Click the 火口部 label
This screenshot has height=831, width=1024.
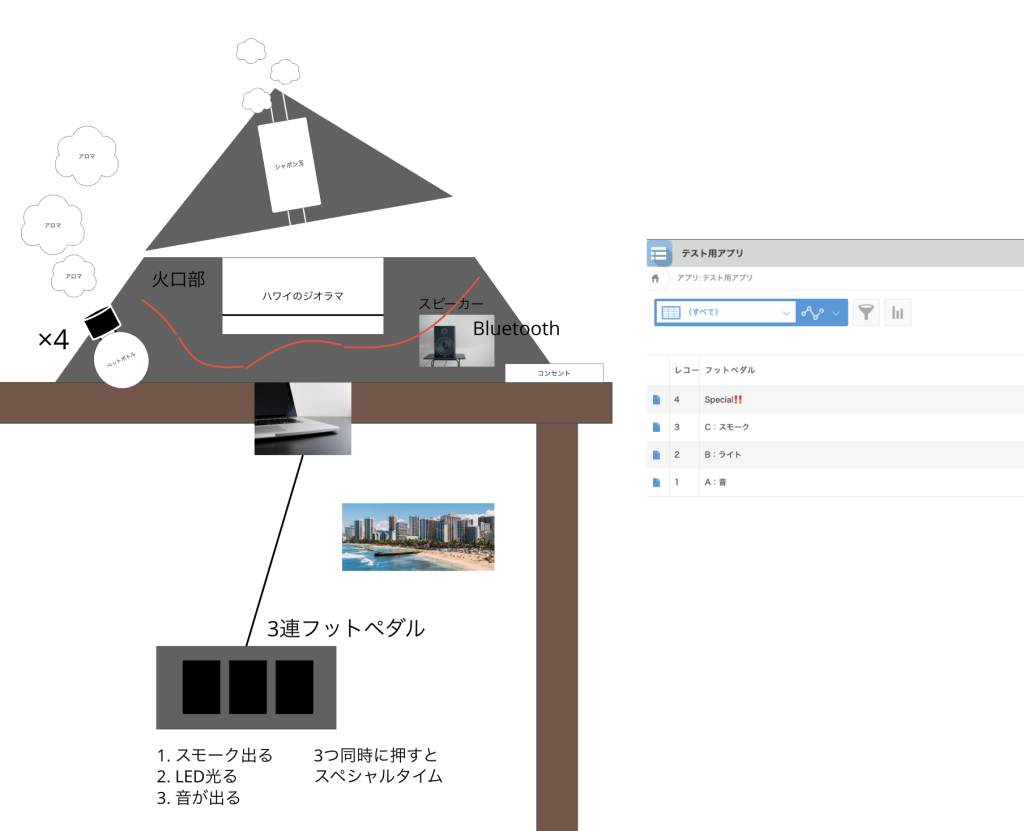pyautogui.click(x=178, y=280)
